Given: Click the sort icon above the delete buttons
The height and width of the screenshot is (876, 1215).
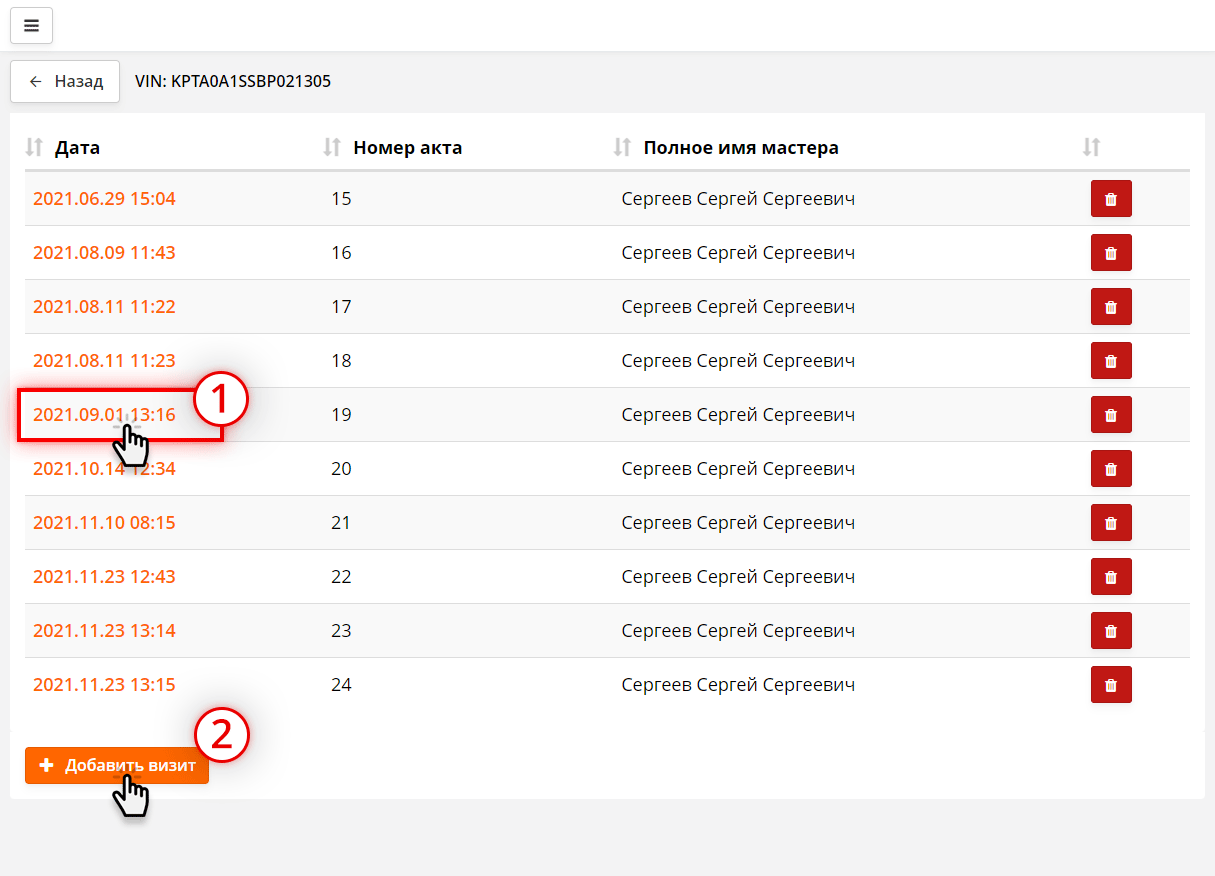Looking at the screenshot, I should [1091, 148].
